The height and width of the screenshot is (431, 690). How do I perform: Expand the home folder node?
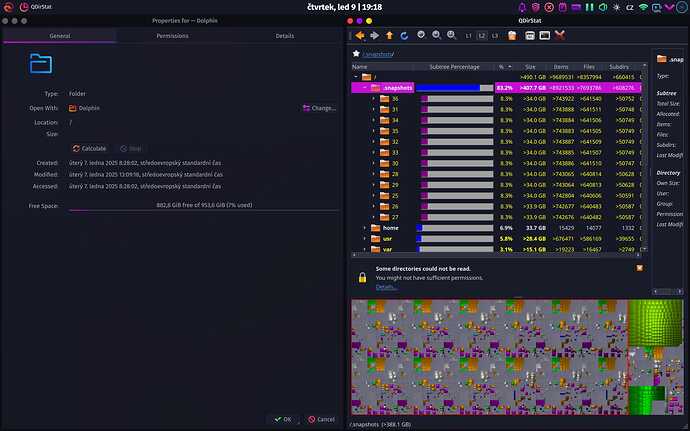pos(365,228)
